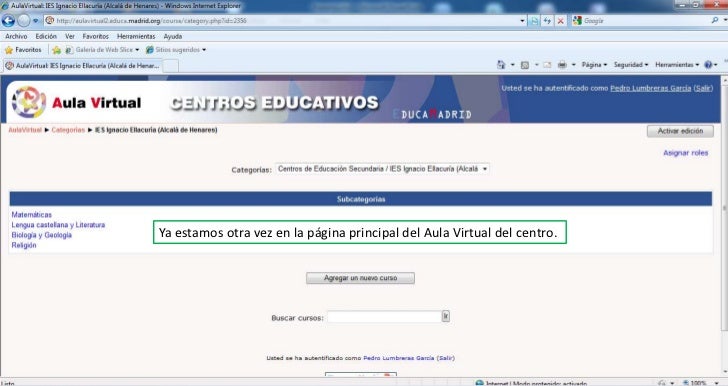Open the Seguridad dropdown menu
728x386 pixels.
pyautogui.click(x=631, y=65)
